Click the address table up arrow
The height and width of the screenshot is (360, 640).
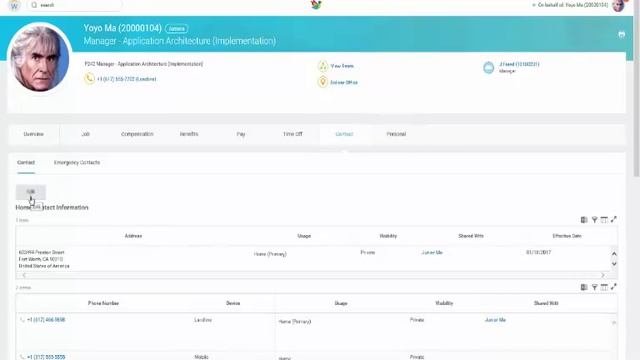pyautogui.click(x=614, y=254)
